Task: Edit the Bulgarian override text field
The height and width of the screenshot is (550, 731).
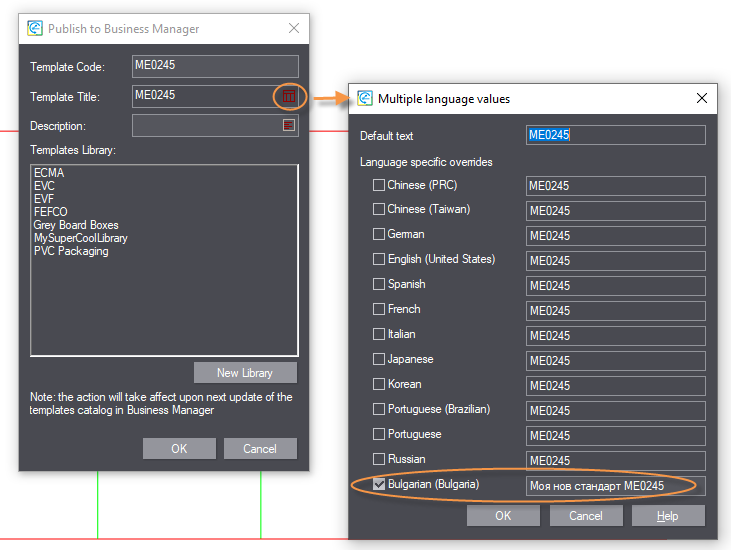Action: tap(615, 486)
